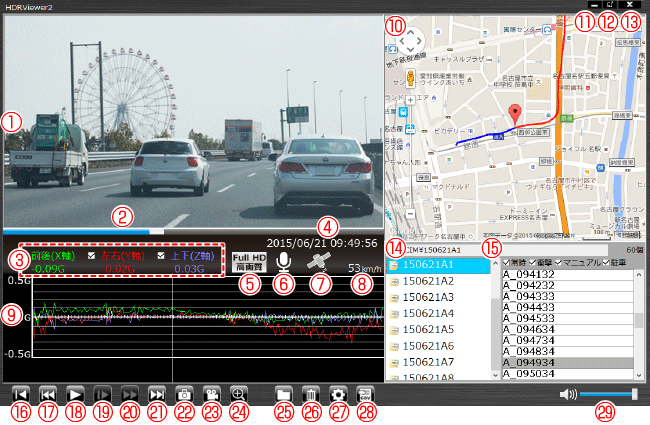The image size is (650, 425).
Task: Select file A_094734
Action: [x=568, y=340]
